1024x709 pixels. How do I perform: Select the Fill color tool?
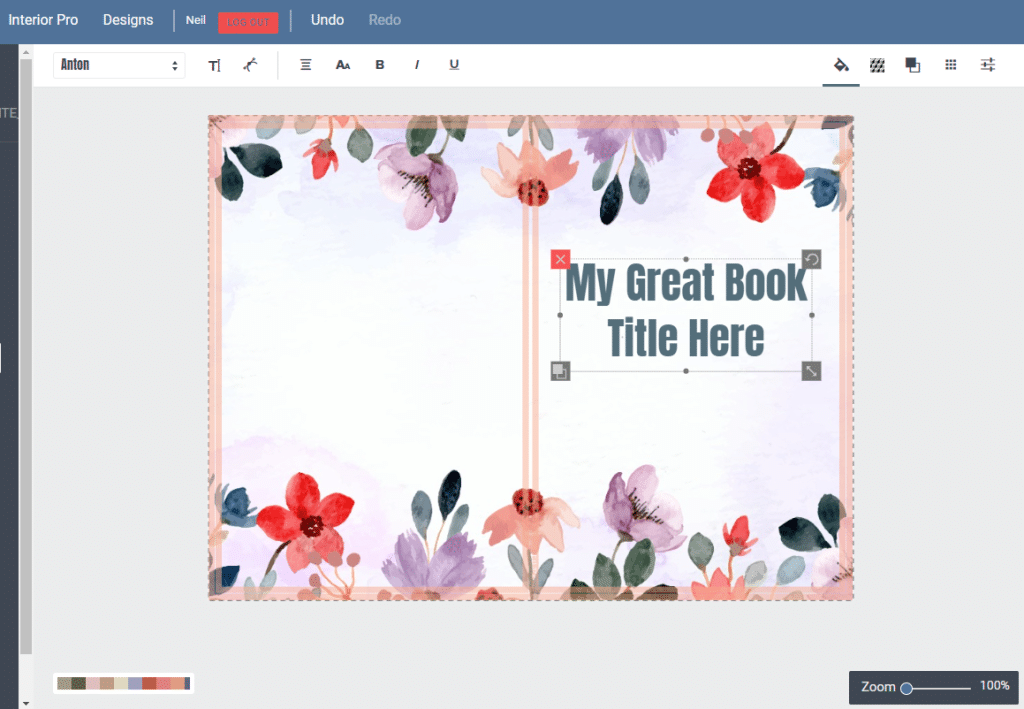click(841, 64)
